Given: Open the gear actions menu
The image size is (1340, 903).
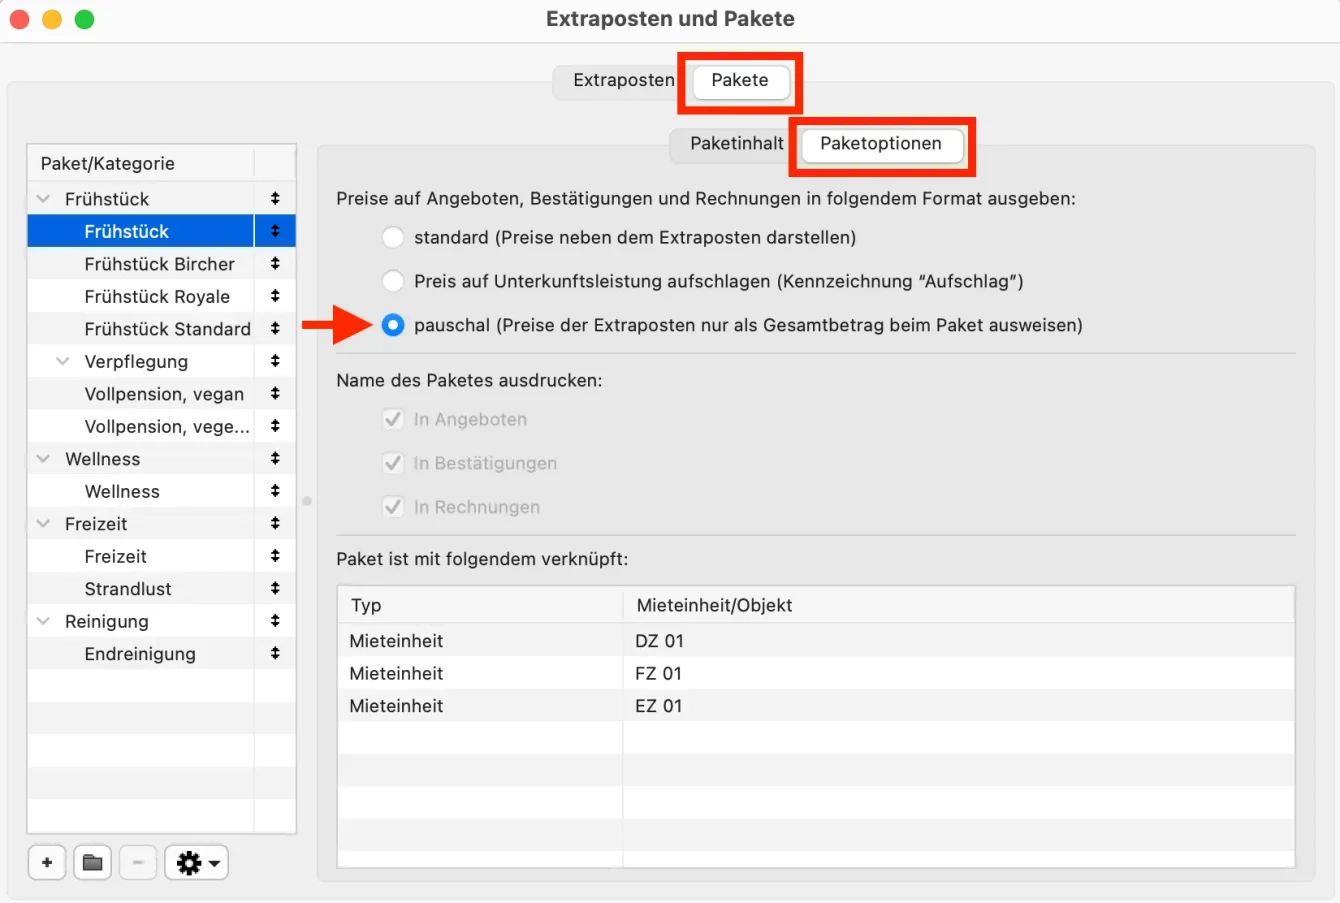Looking at the screenshot, I should (197, 862).
